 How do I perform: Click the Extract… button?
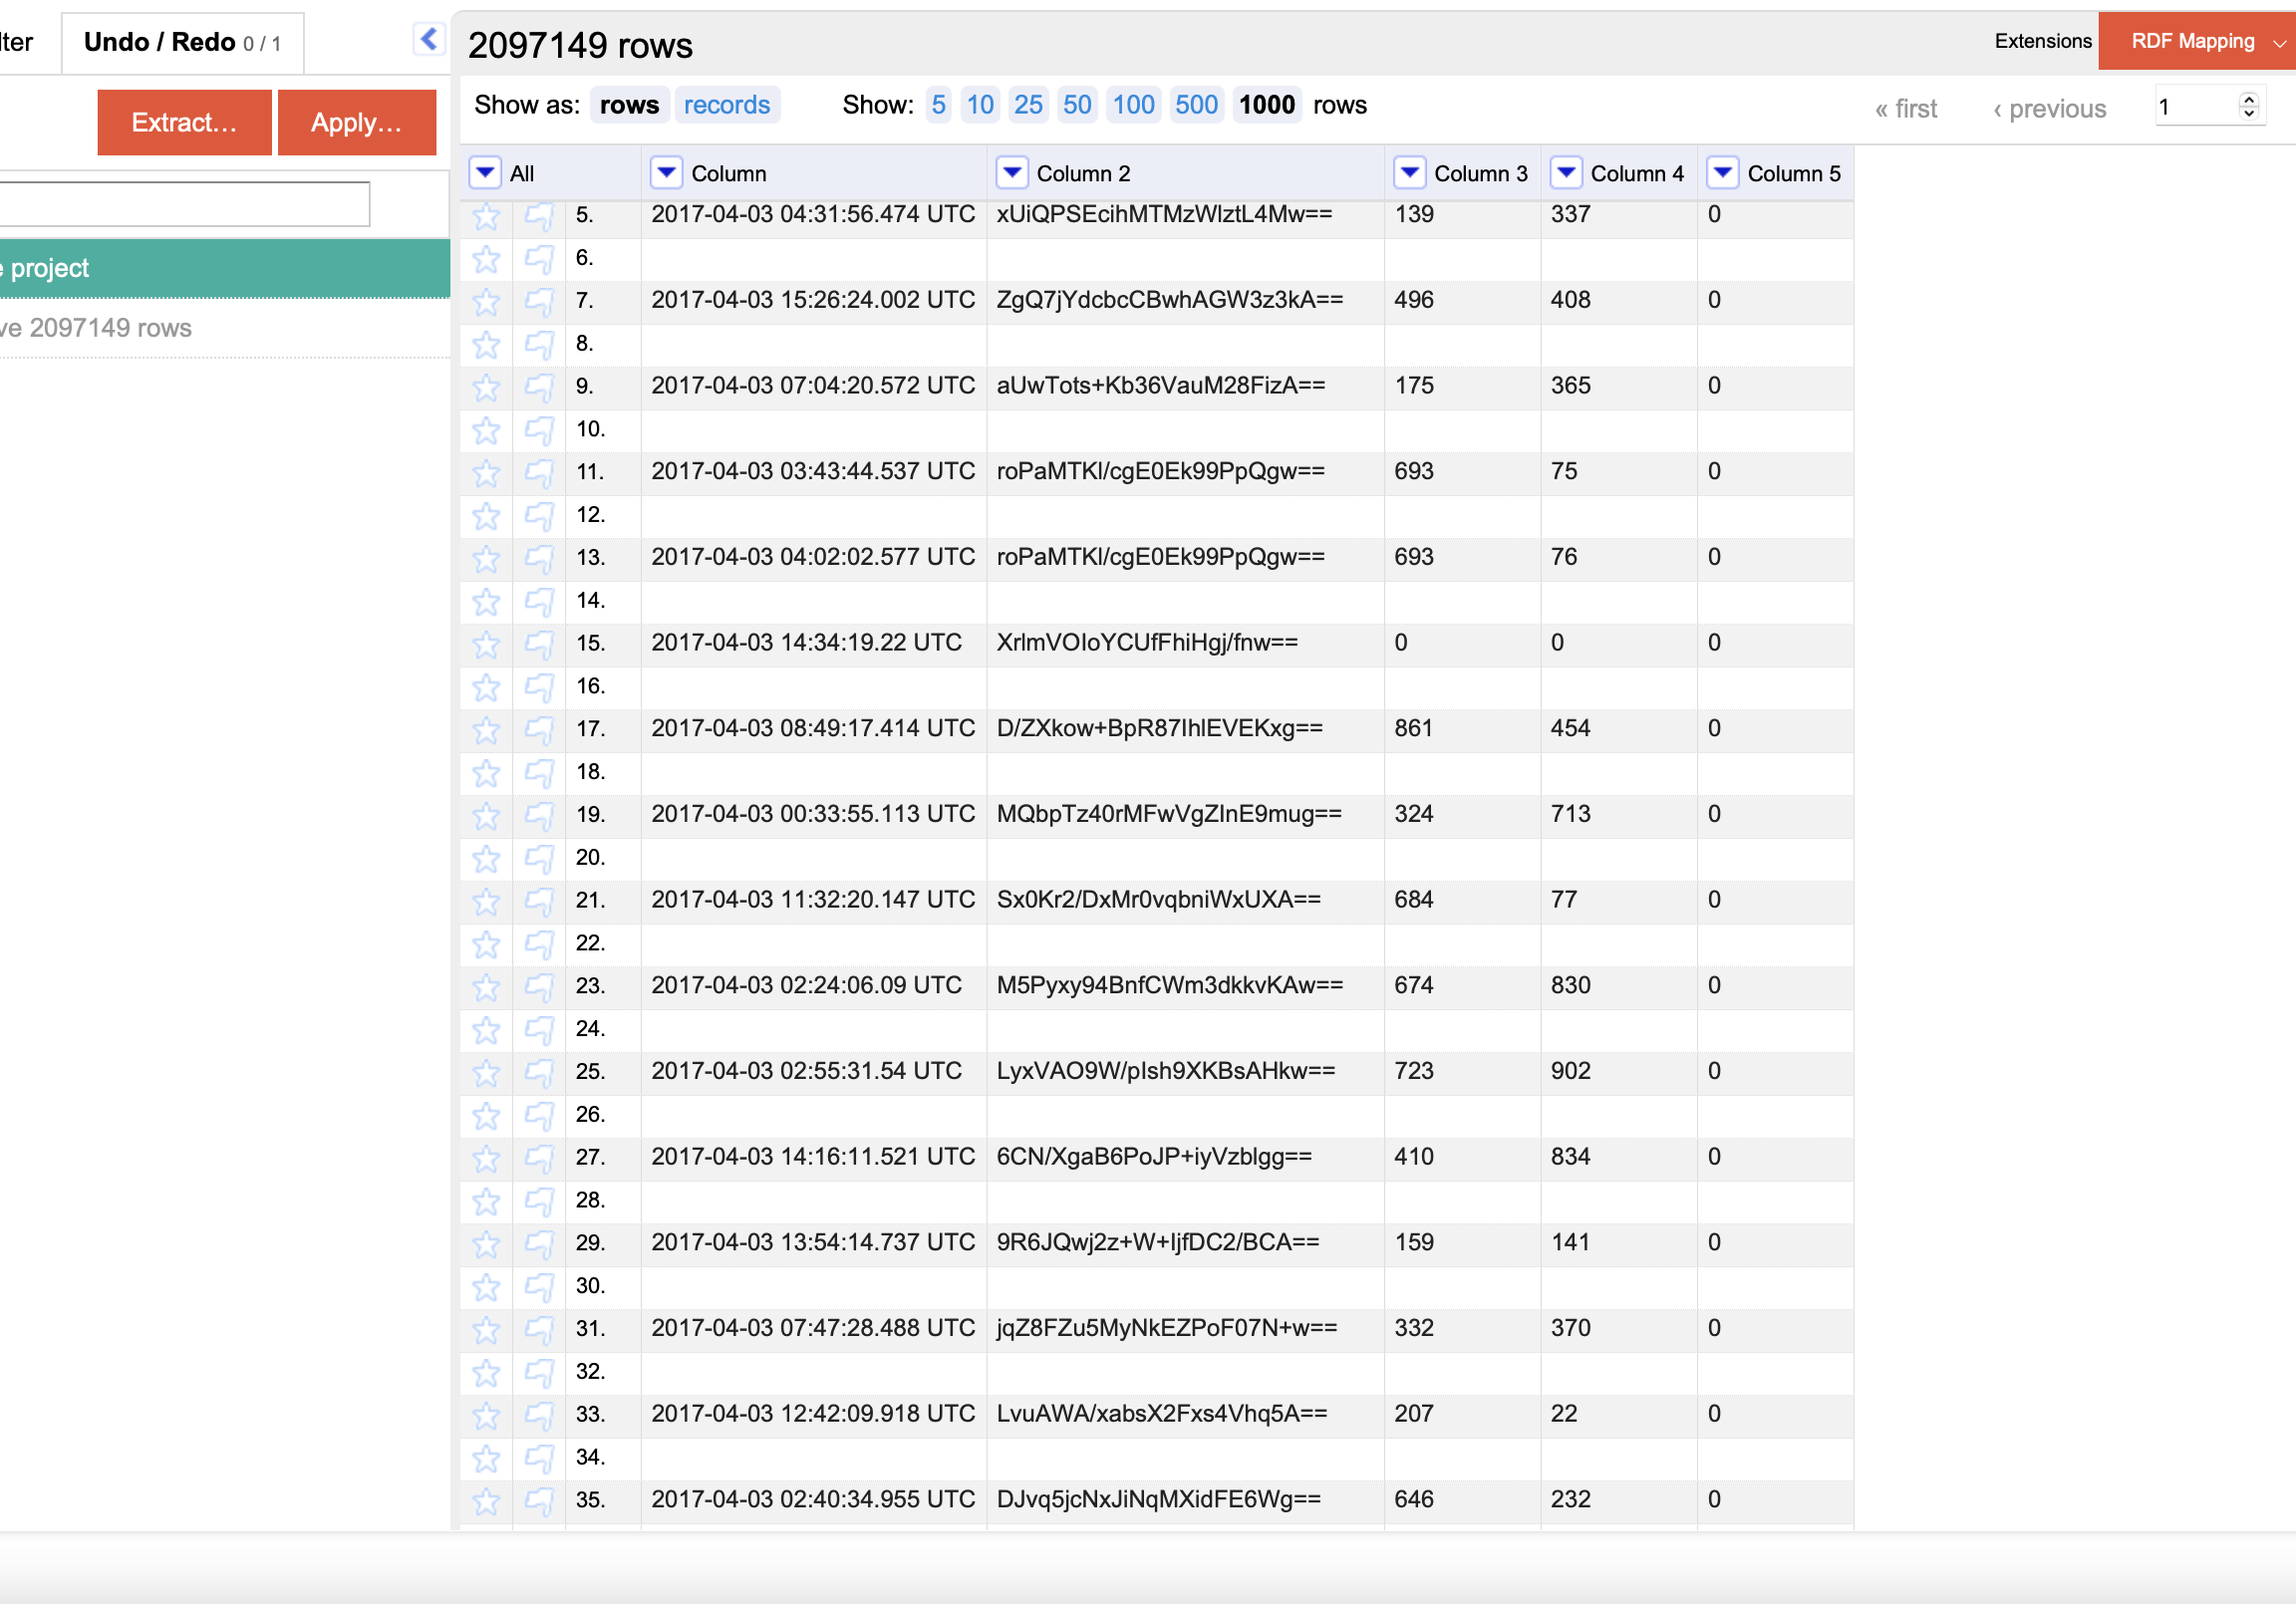(x=184, y=122)
